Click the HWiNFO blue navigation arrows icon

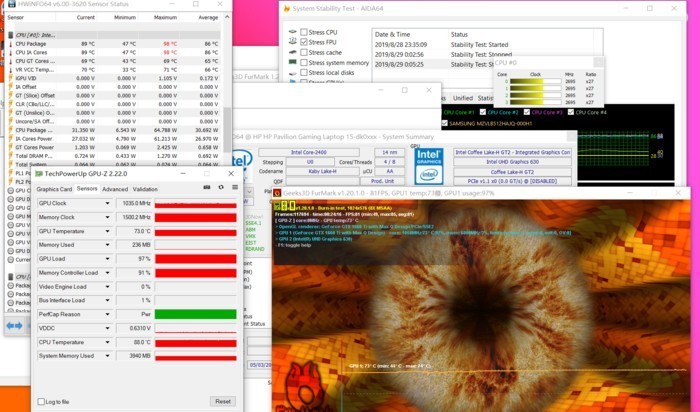click(14, 326)
